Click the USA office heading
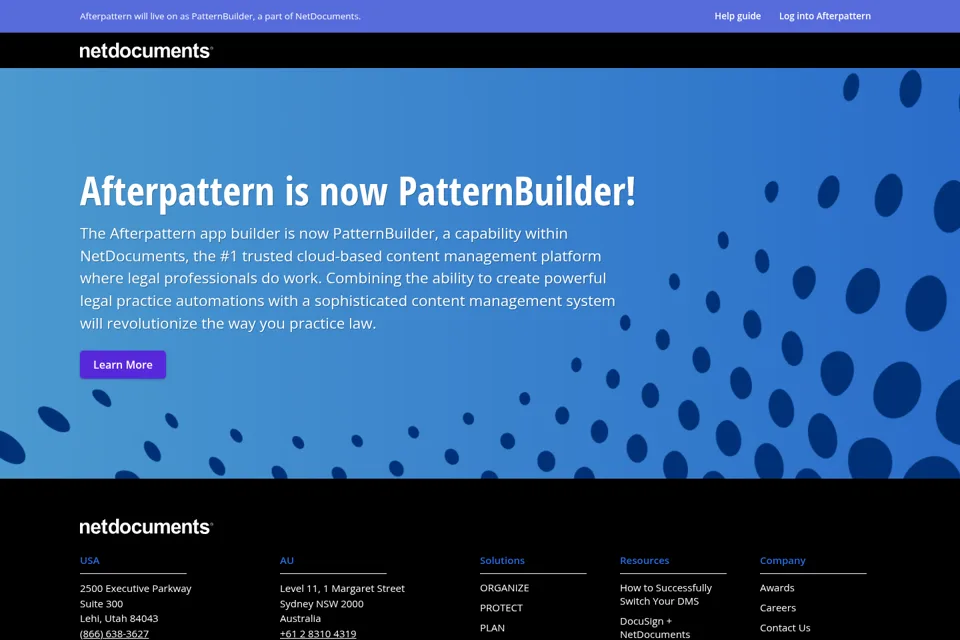 point(89,560)
